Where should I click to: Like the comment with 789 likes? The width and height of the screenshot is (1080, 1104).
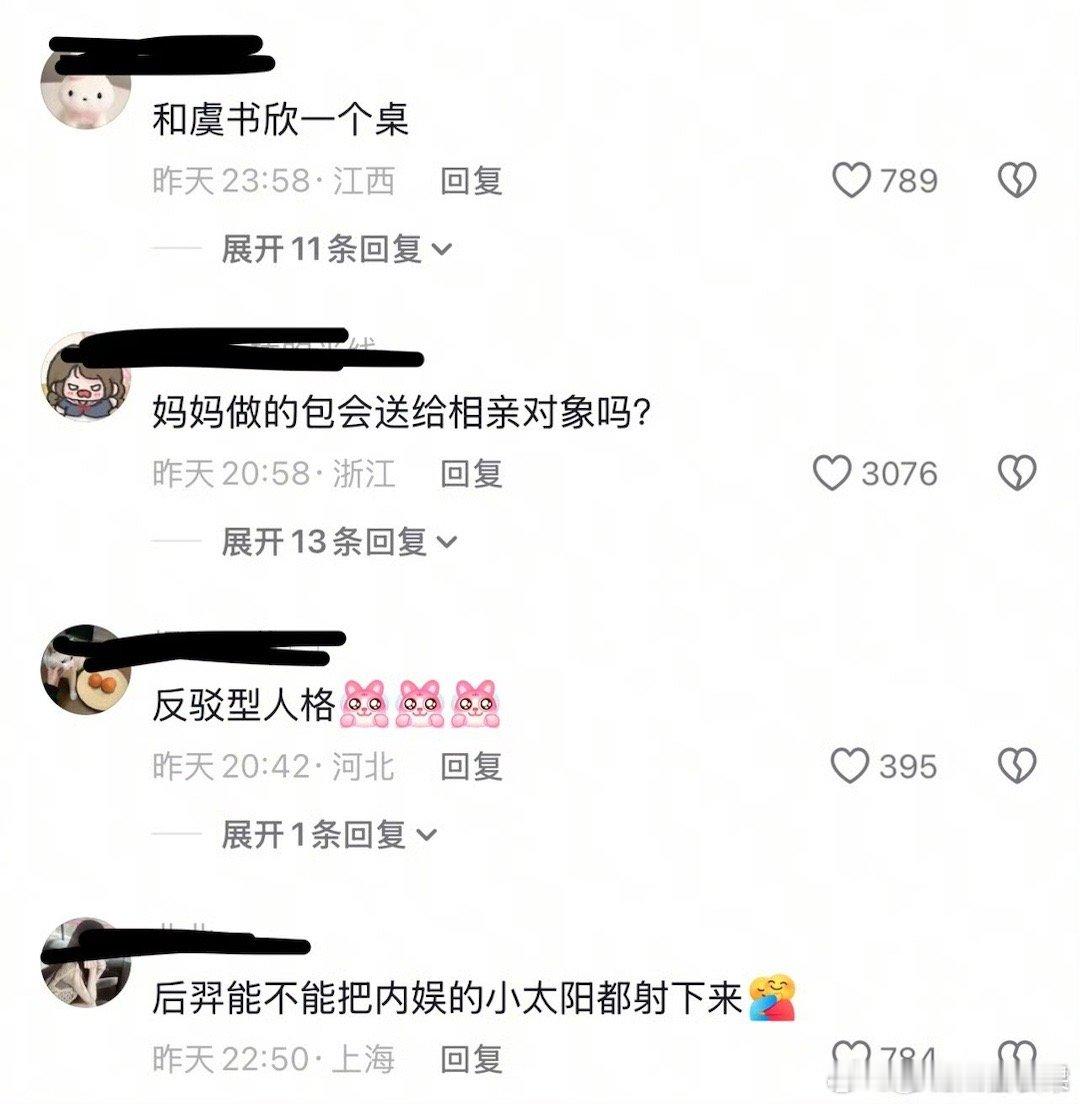[851, 180]
